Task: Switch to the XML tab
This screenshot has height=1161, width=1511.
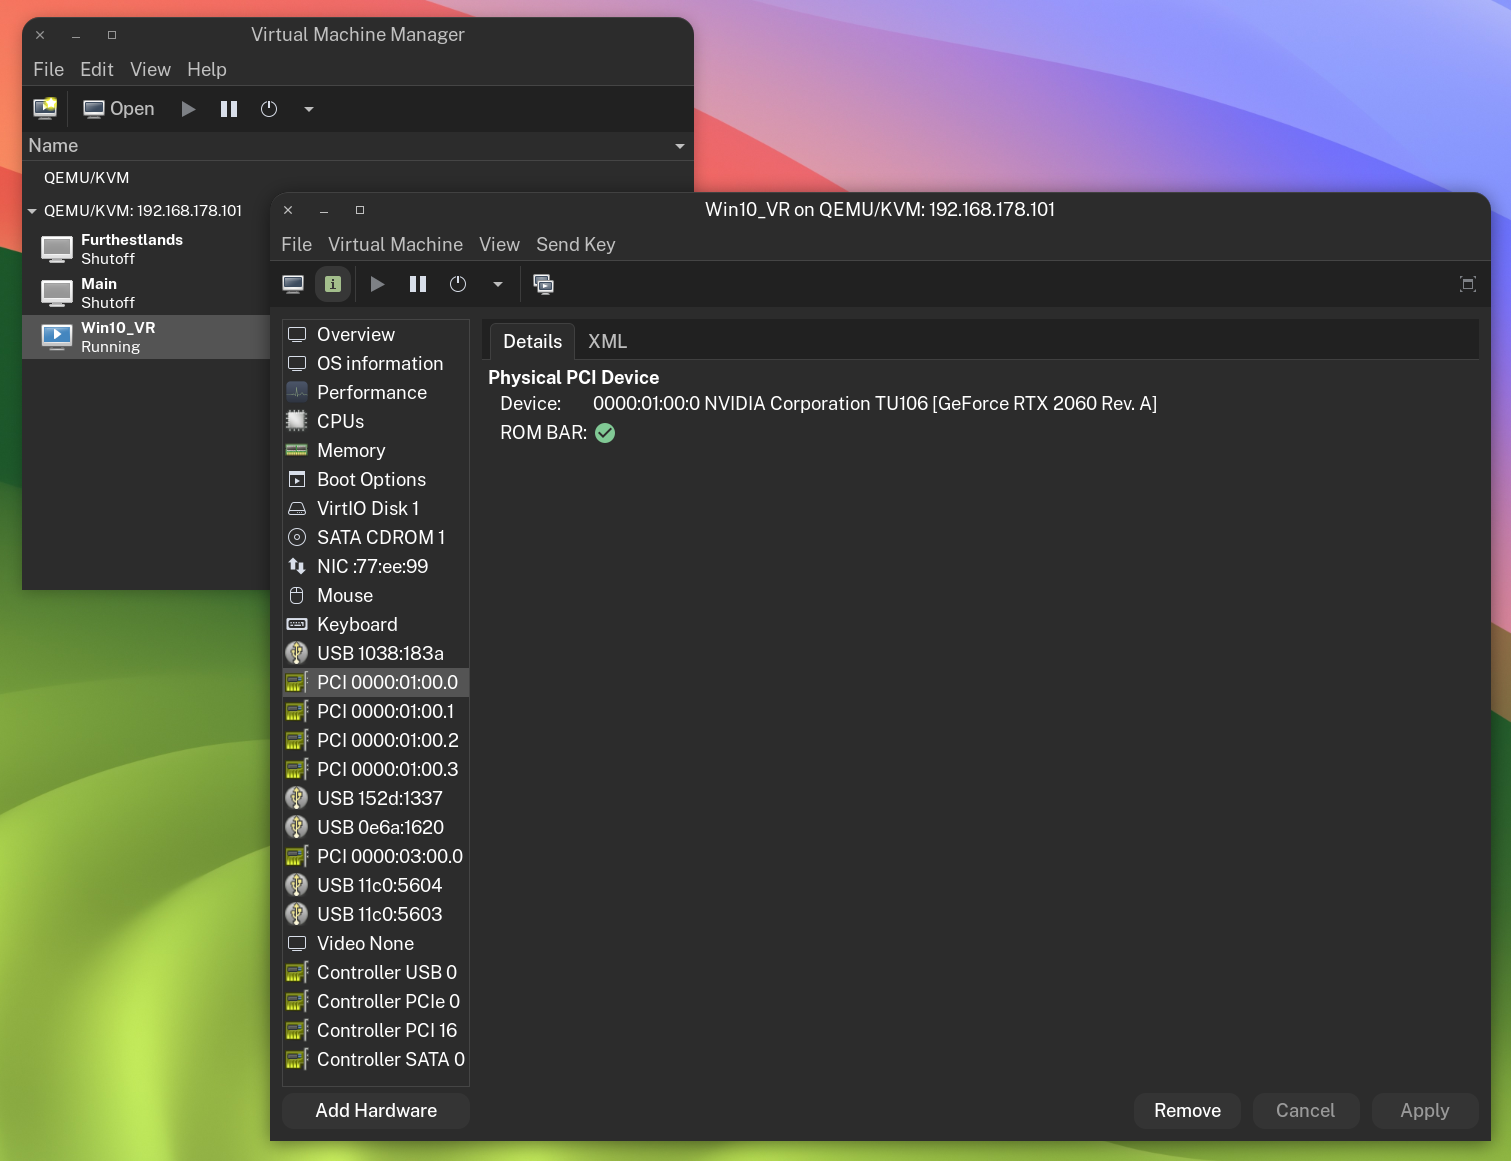Action: click(x=607, y=342)
